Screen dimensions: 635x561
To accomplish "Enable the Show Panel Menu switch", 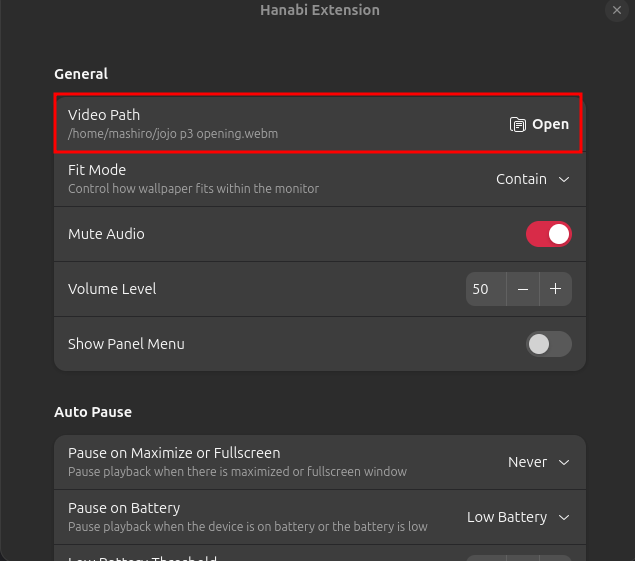I will [548, 344].
